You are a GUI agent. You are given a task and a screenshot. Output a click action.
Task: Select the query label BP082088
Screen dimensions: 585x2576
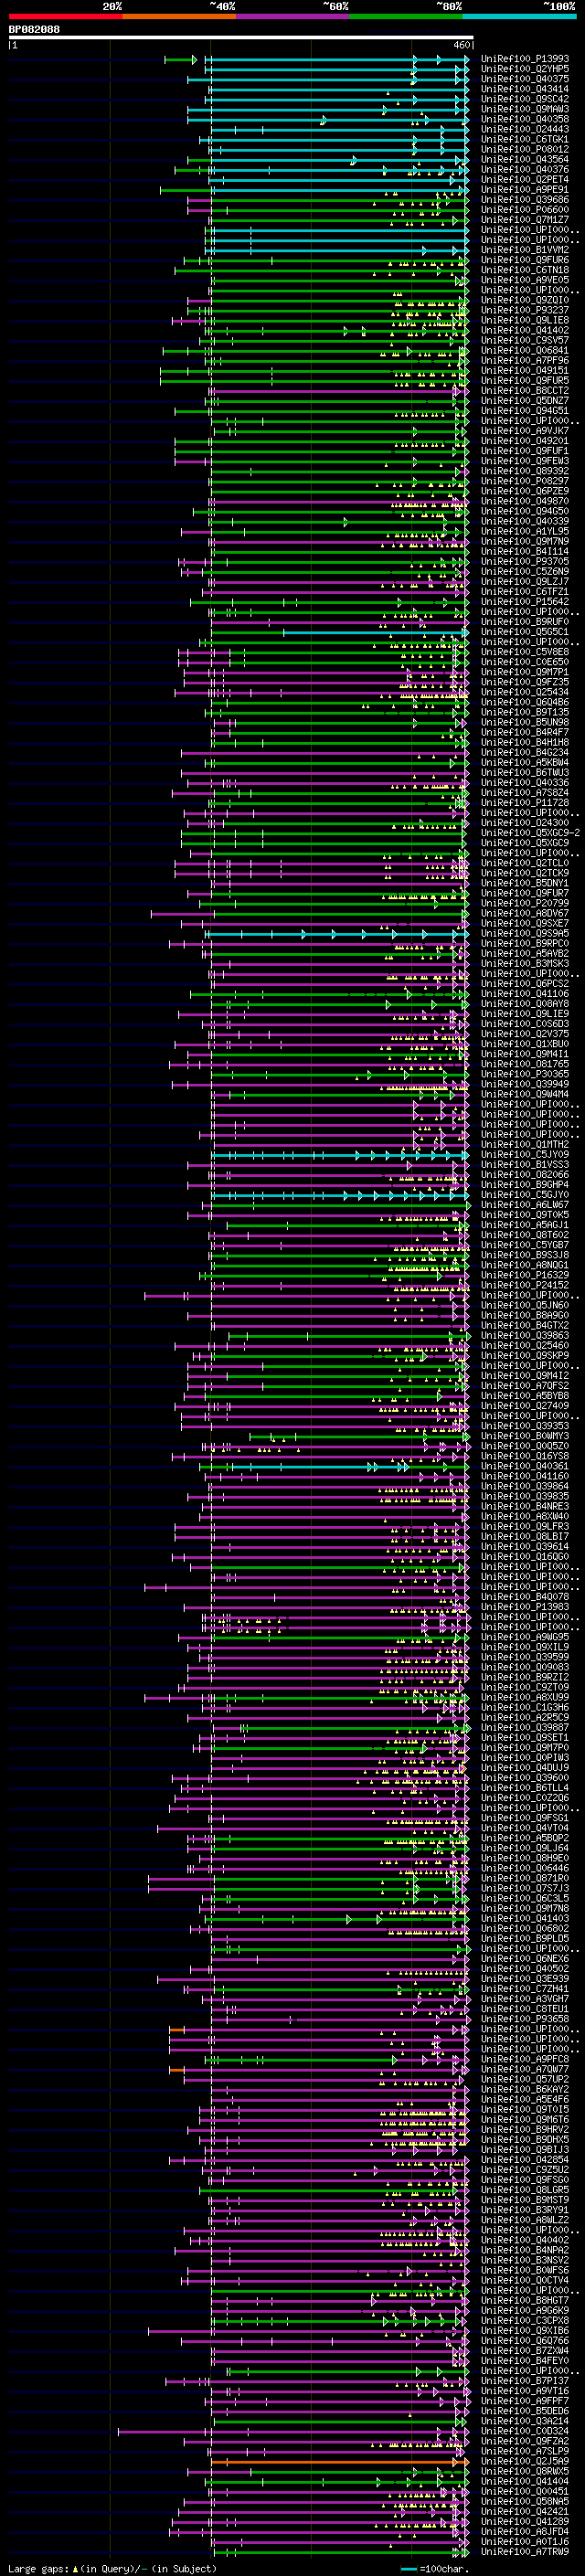(x=34, y=29)
